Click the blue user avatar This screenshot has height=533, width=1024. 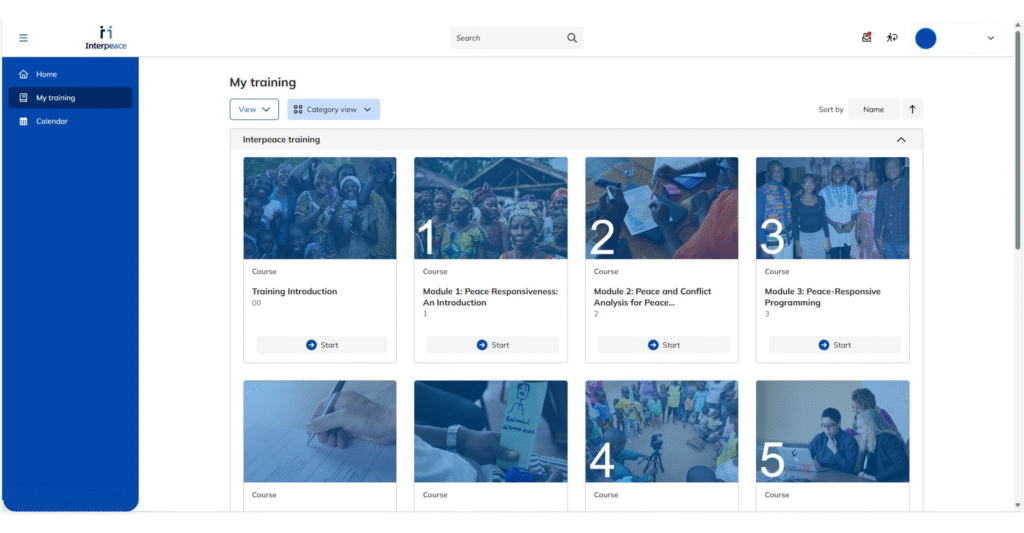(926, 38)
